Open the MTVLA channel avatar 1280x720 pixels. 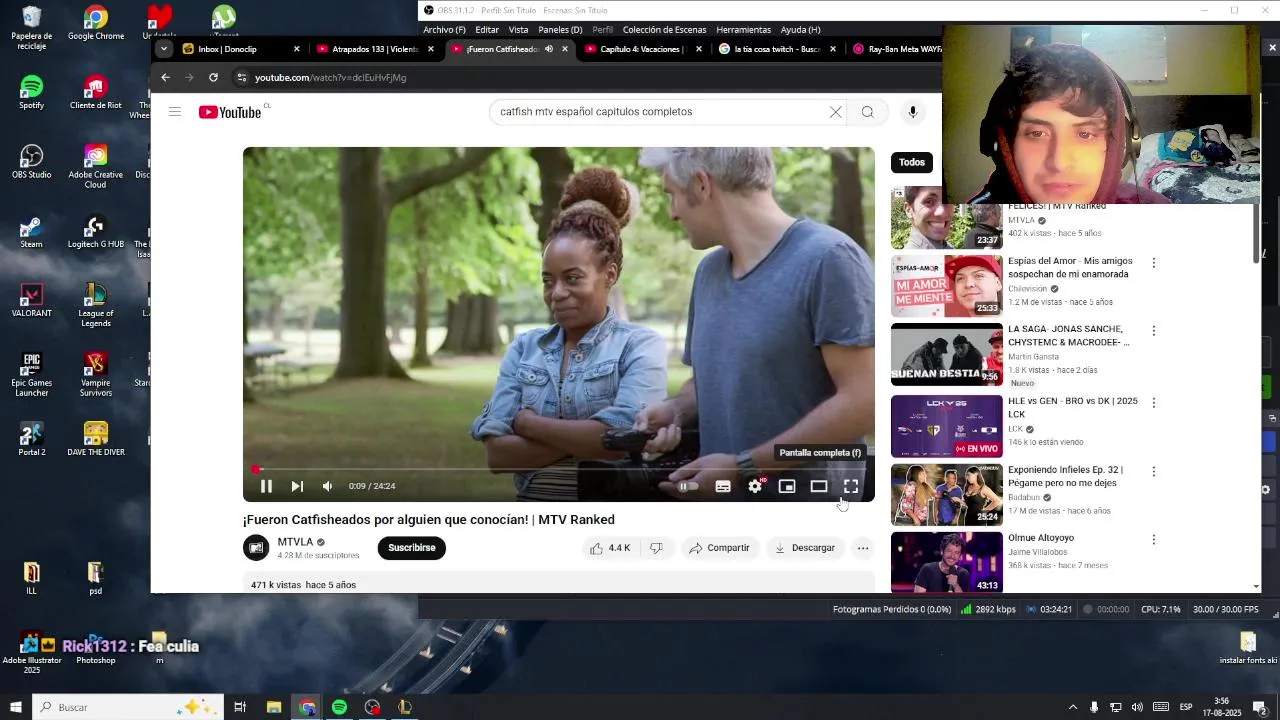256,548
